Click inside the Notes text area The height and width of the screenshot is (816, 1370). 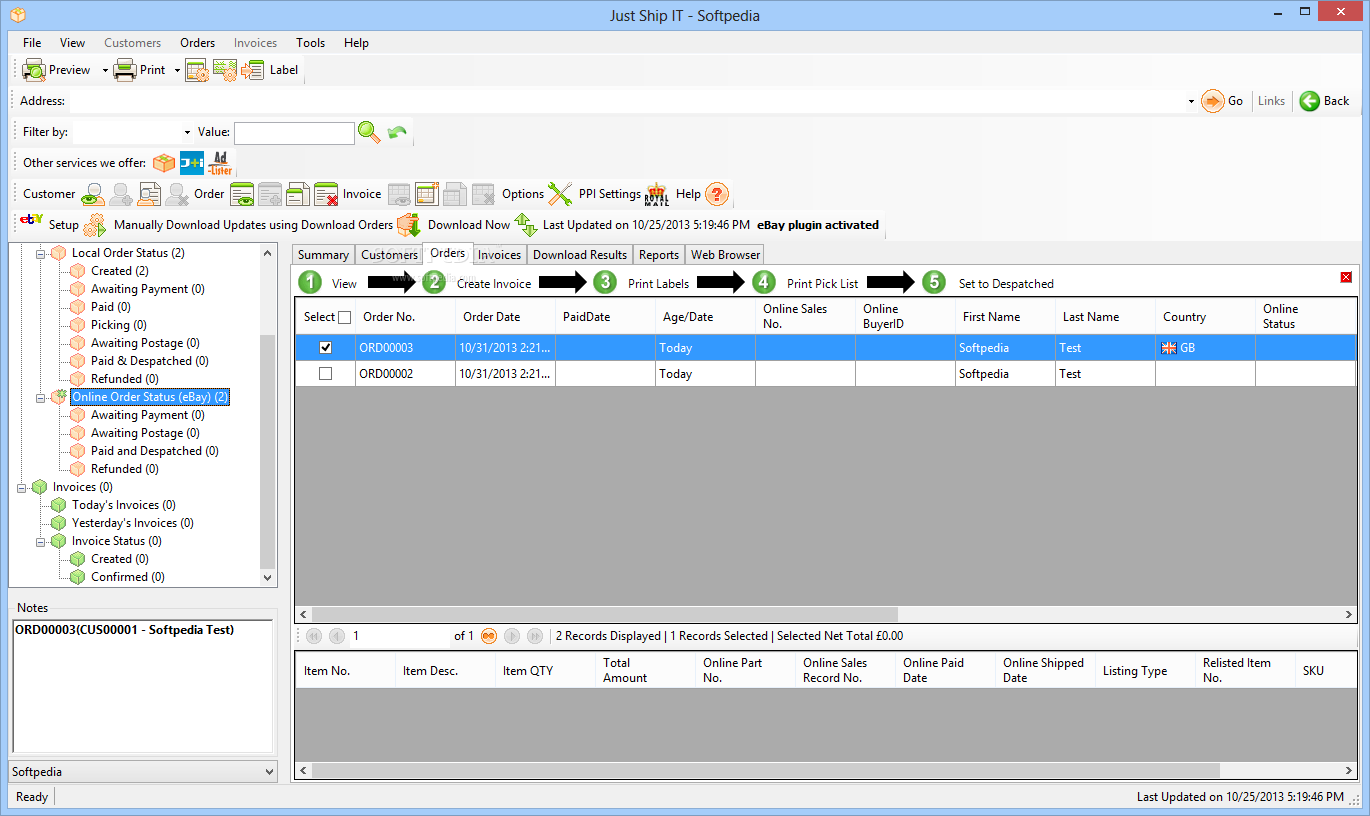coord(142,686)
